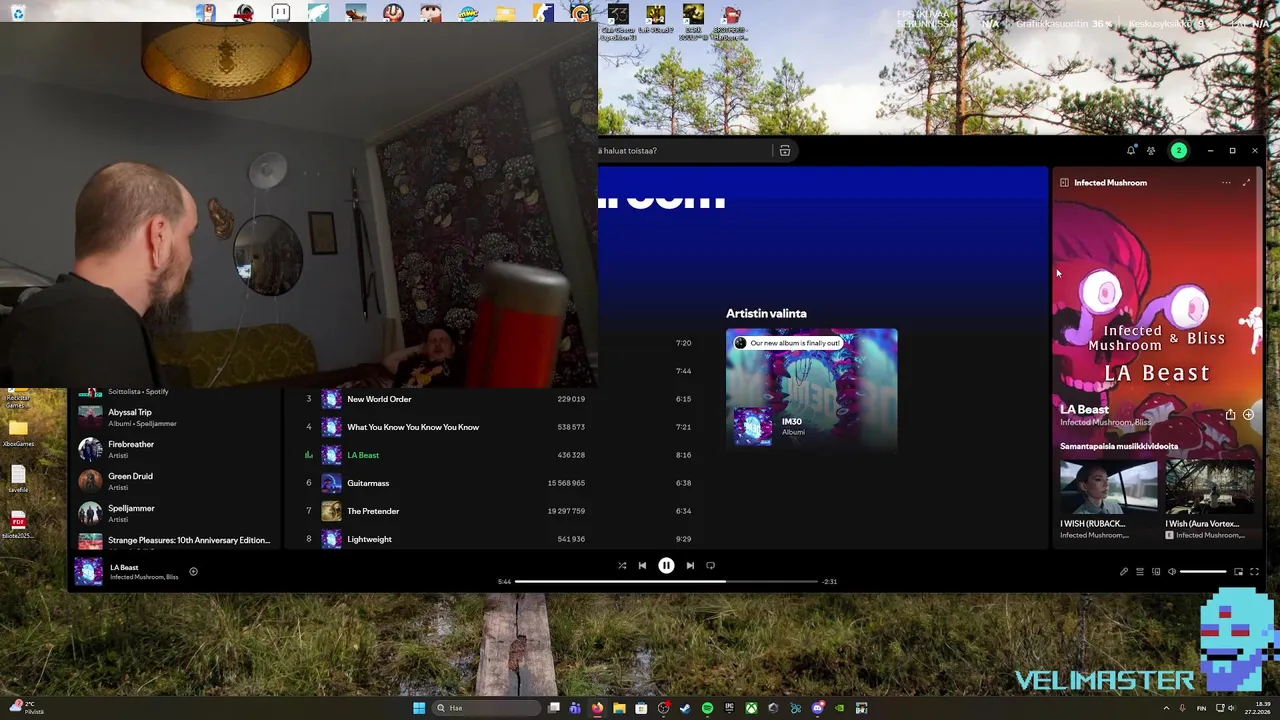Play track The Pretender
Image resolution: width=1280 pixels, height=720 pixels.
[373, 511]
